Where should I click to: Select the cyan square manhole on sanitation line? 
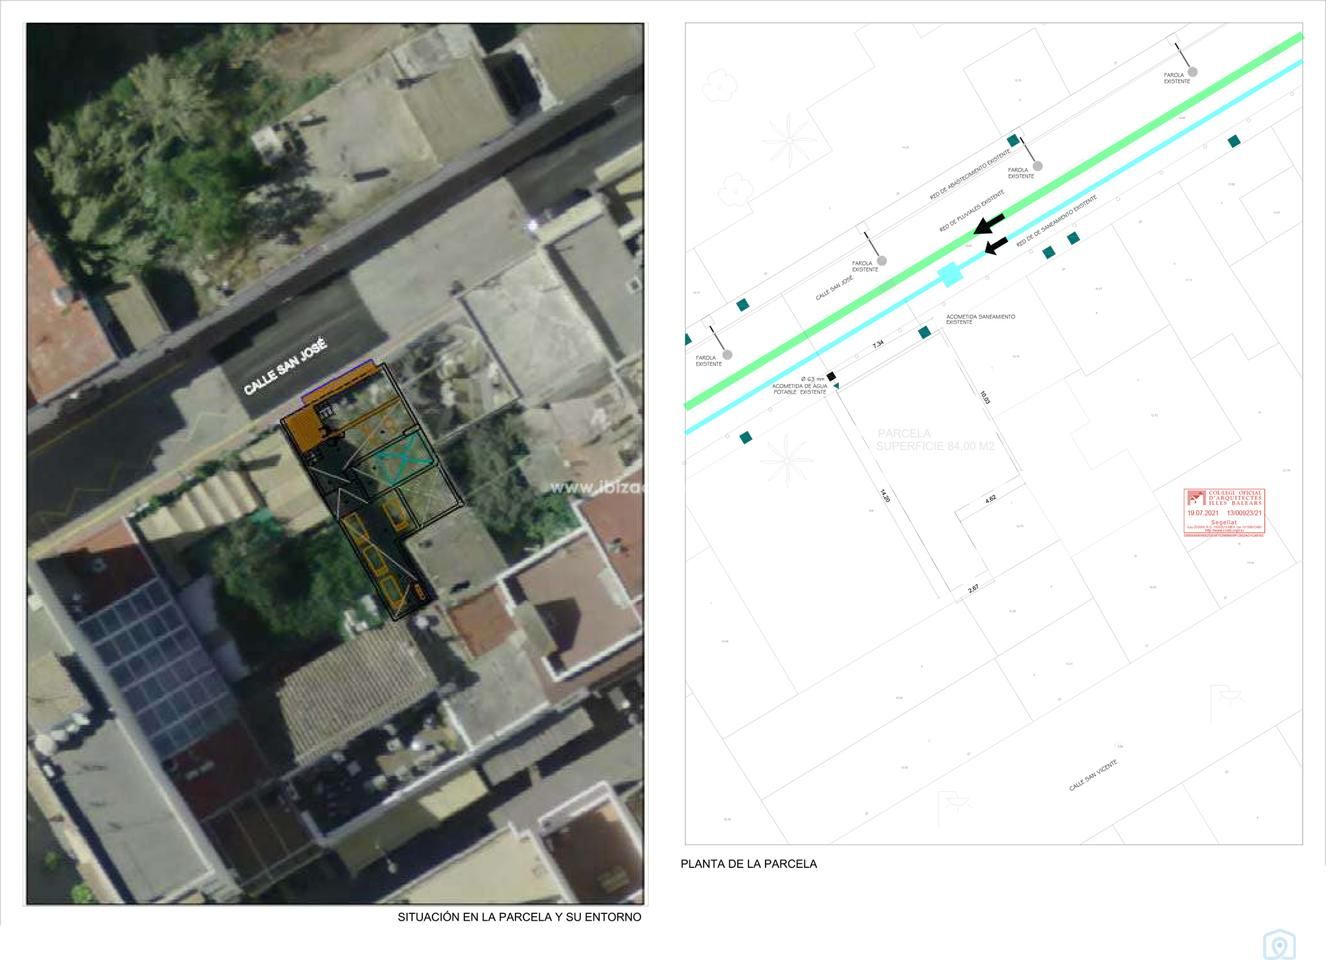click(x=949, y=274)
